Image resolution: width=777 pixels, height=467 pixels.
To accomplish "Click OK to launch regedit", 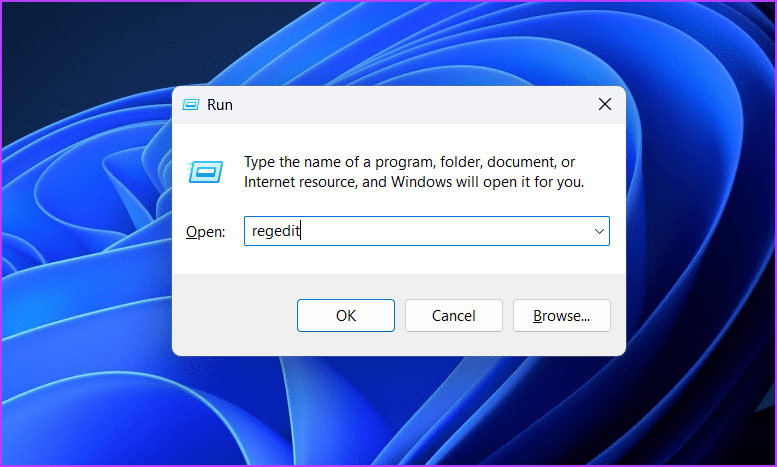I will click(346, 315).
